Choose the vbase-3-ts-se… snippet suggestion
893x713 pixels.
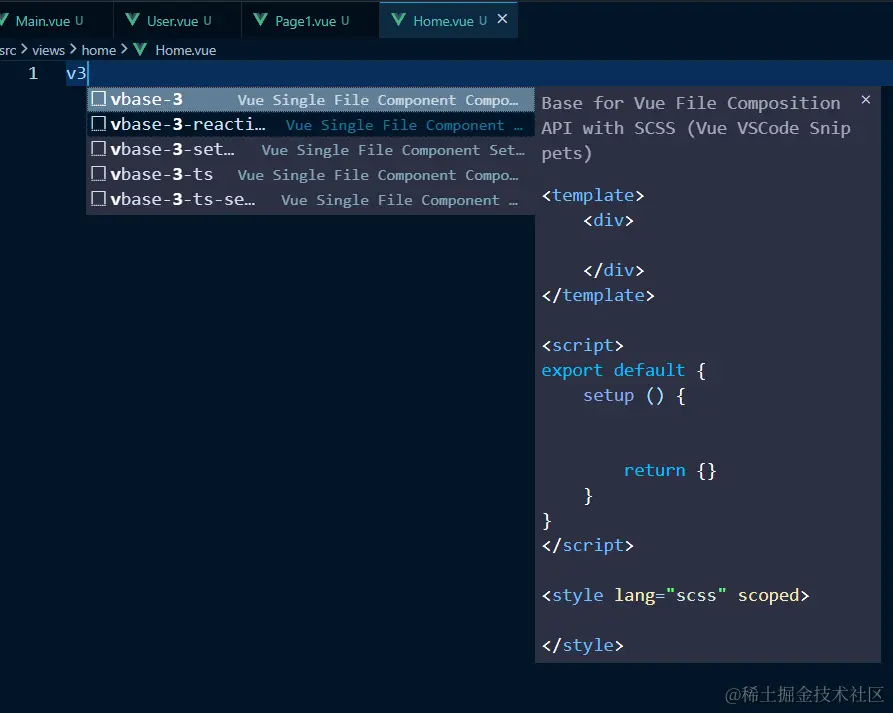(310, 199)
